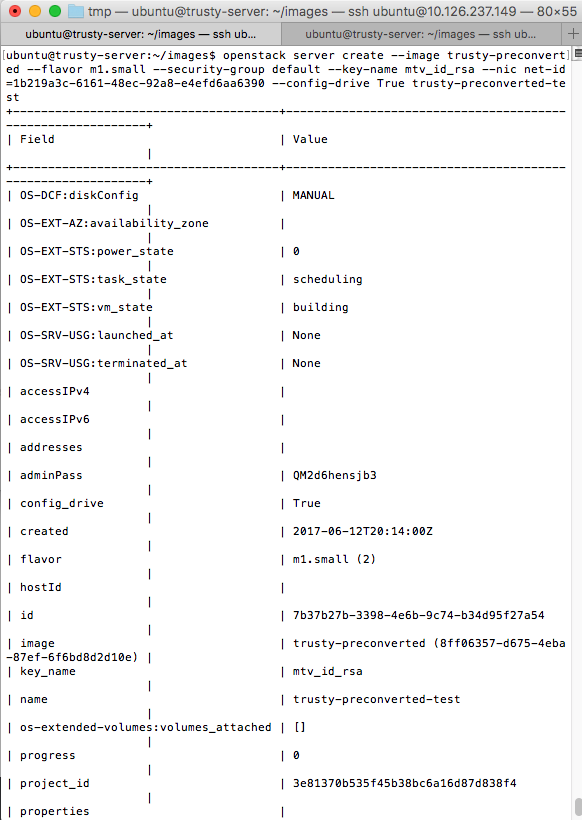Click the task_state value scheduling
Screen dimensions: 582x820
coord(327,279)
